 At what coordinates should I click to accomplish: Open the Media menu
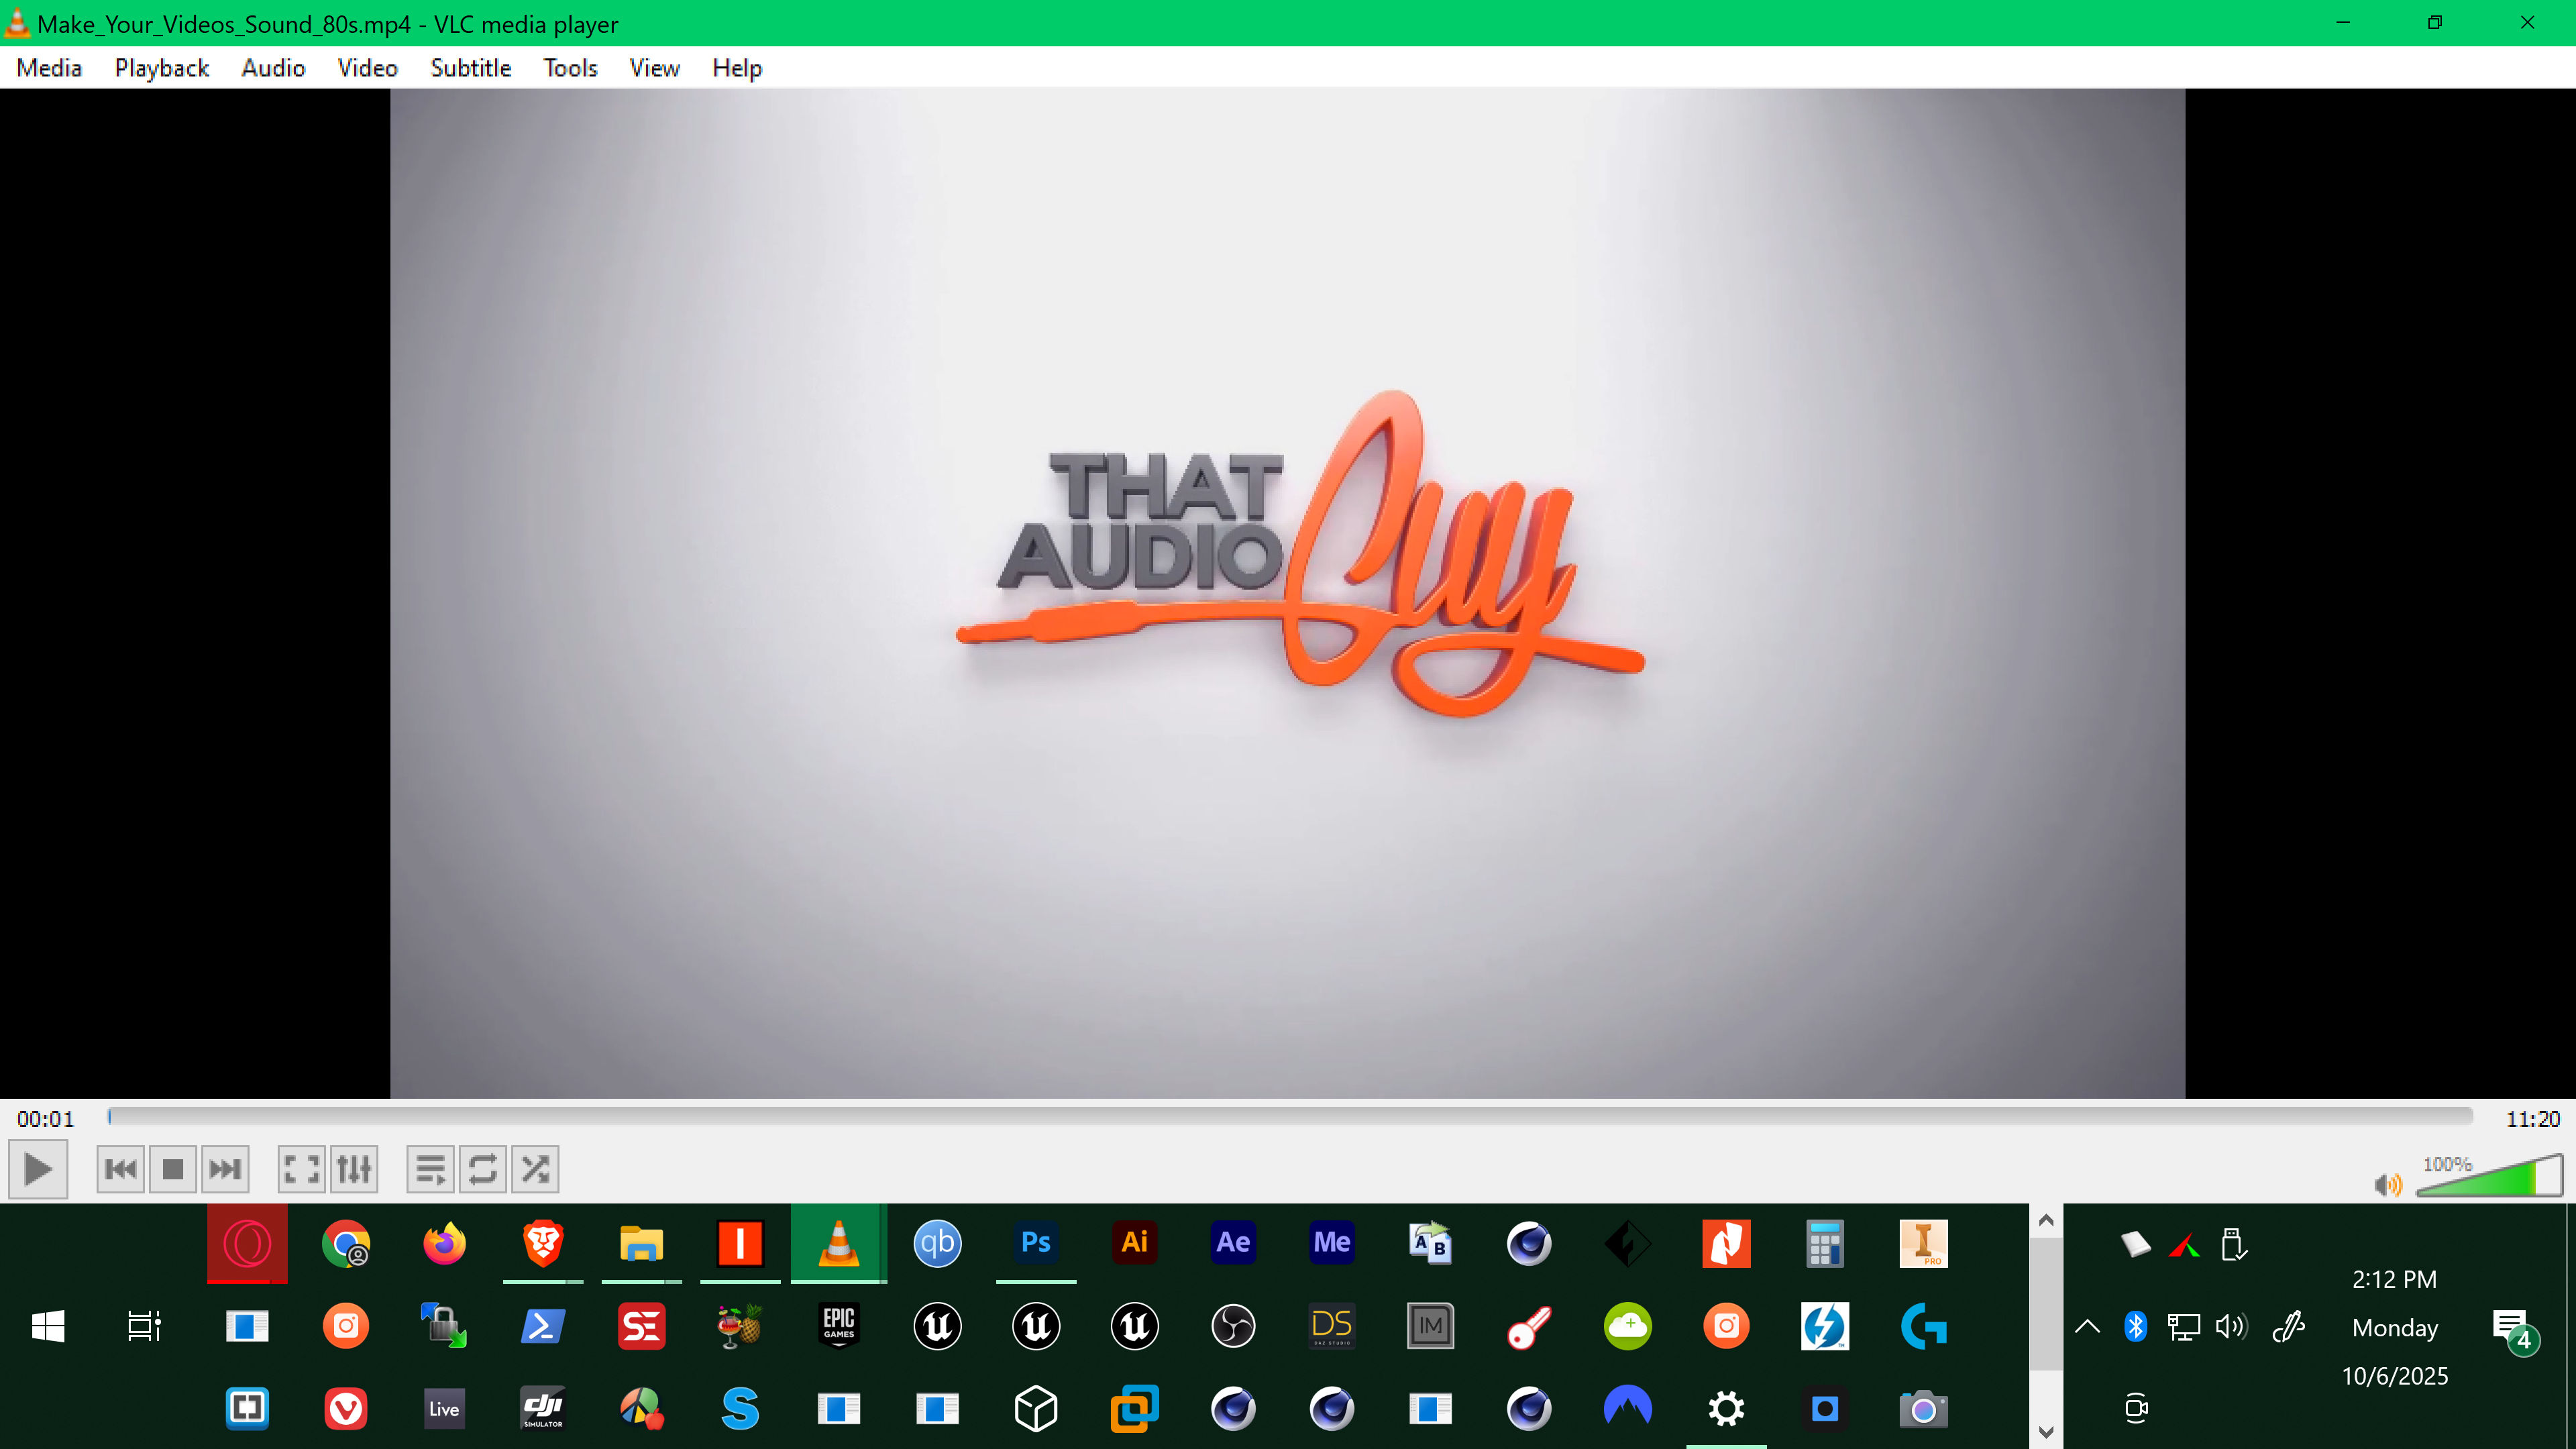(x=49, y=68)
